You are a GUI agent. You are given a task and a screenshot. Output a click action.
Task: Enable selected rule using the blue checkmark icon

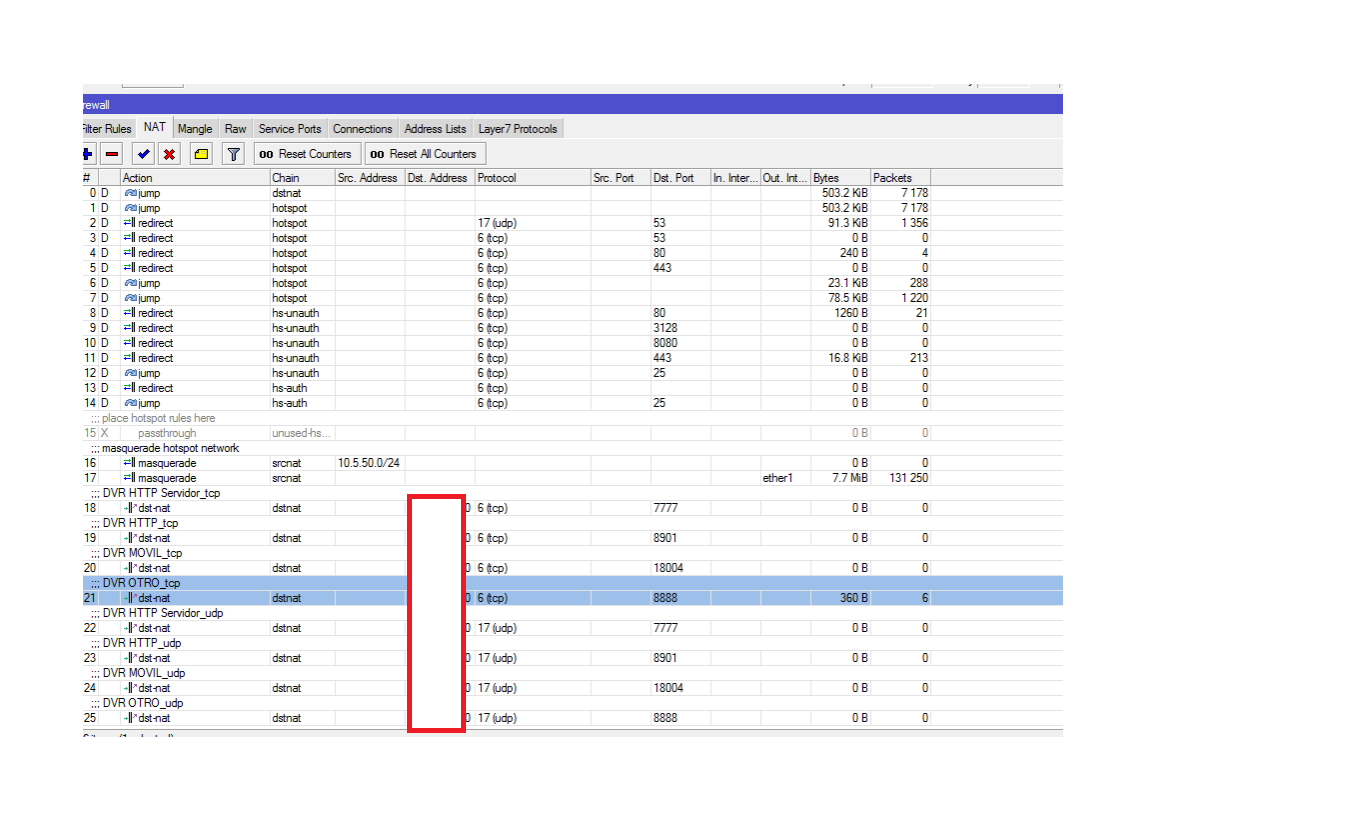tap(143, 154)
